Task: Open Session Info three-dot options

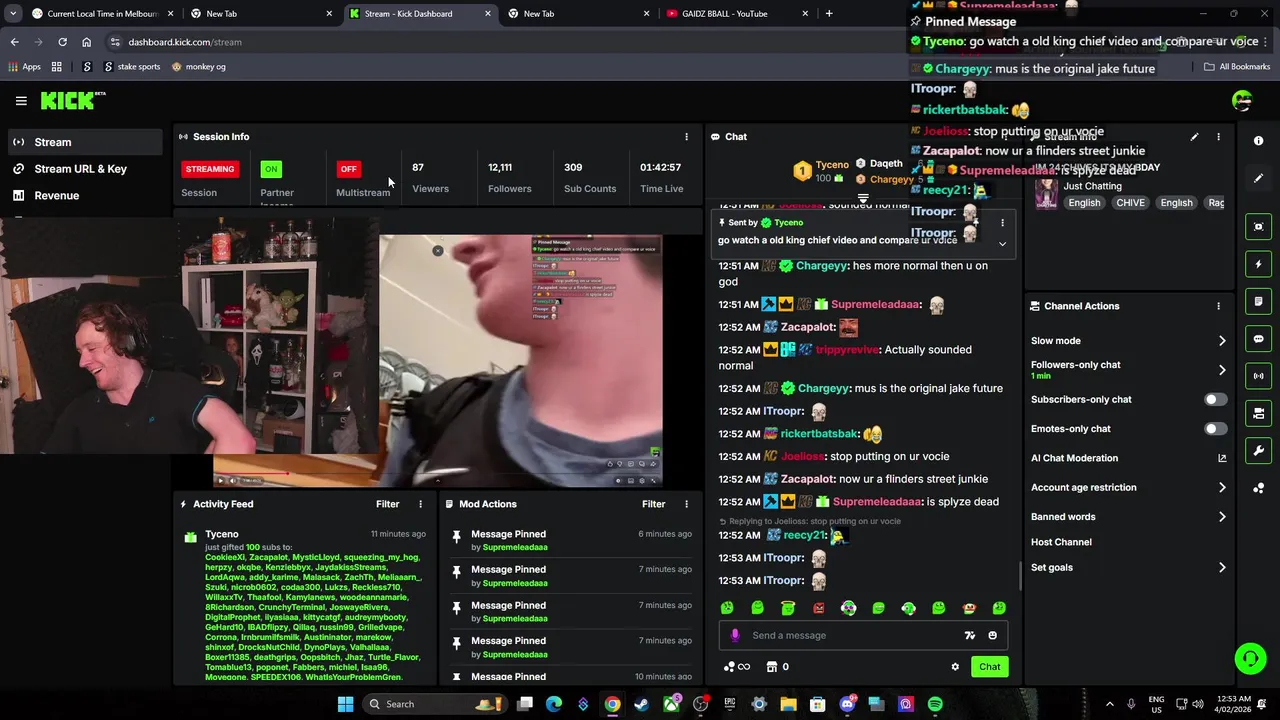Action: [686, 137]
